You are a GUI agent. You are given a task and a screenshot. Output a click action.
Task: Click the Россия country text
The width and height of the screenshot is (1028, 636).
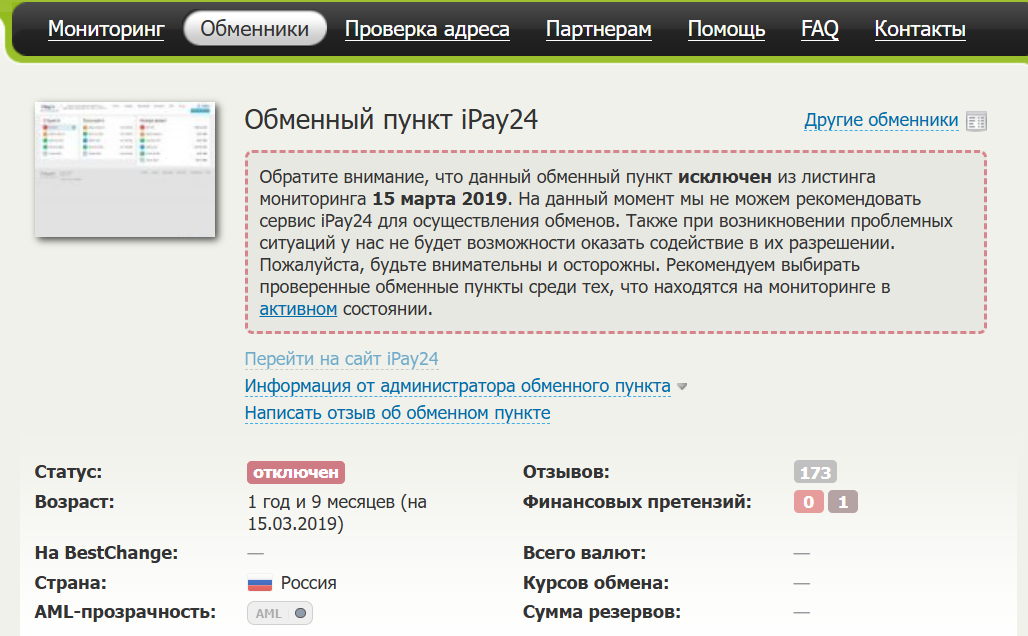pos(308,583)
